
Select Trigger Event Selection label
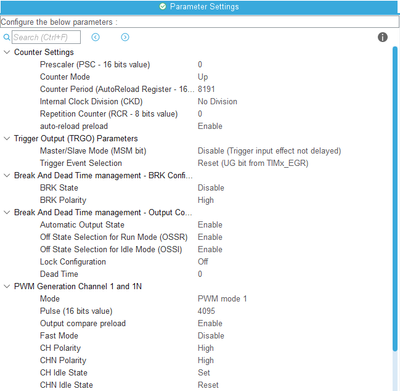click(x=81, y=163)
